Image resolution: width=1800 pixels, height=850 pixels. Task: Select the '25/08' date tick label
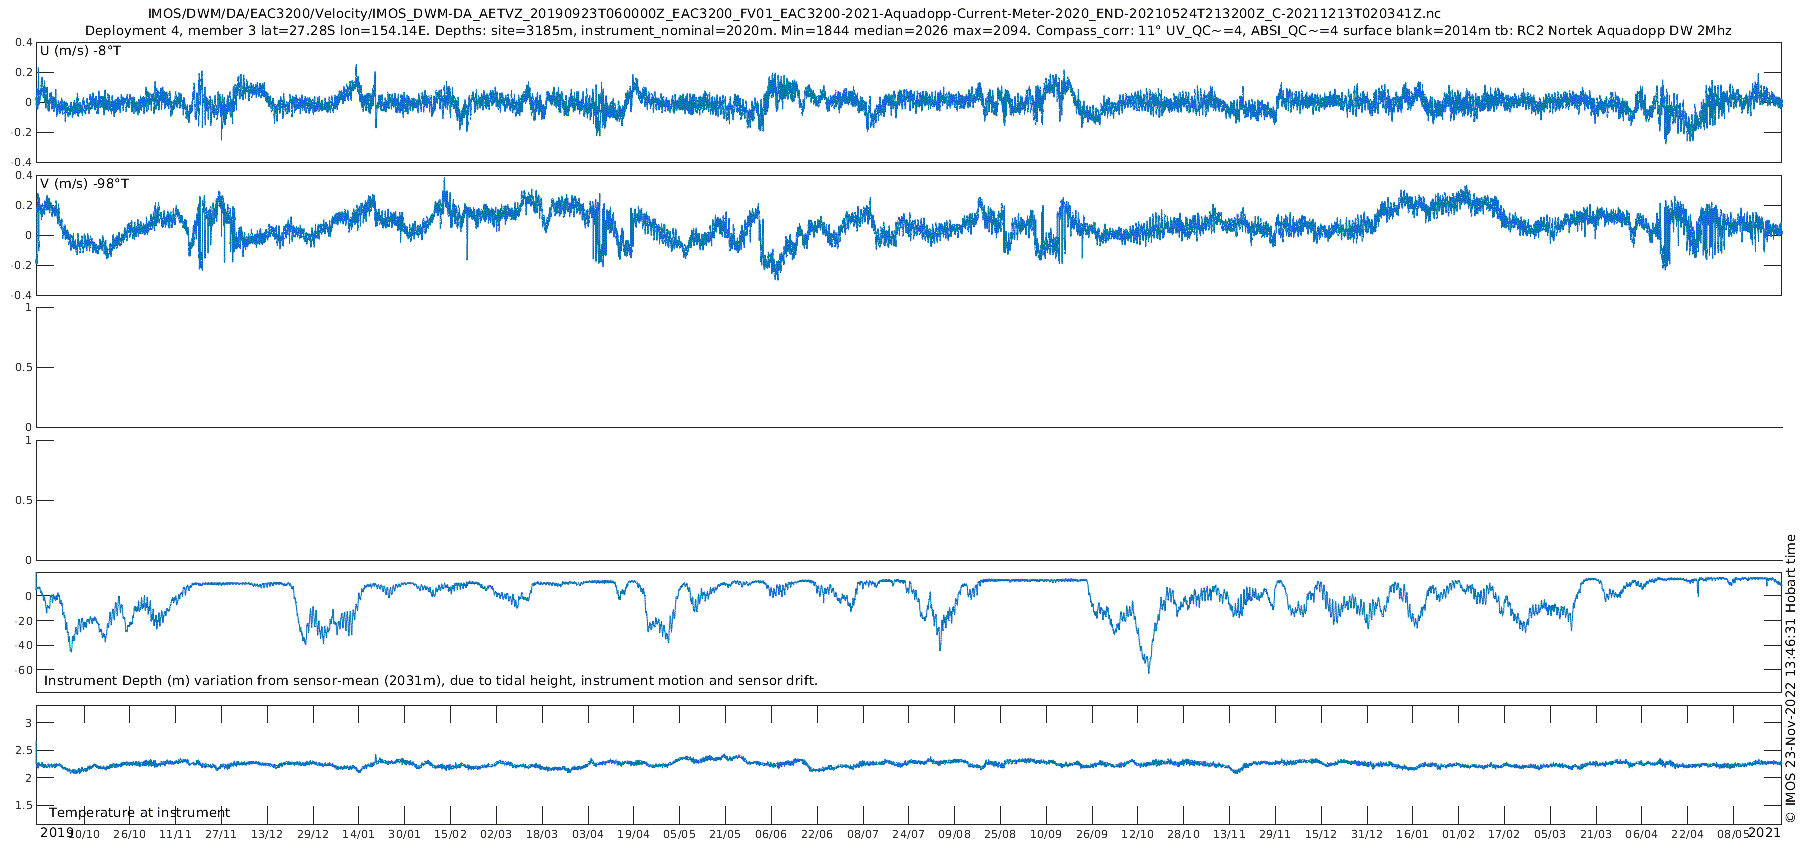(x=1000, y=834)
